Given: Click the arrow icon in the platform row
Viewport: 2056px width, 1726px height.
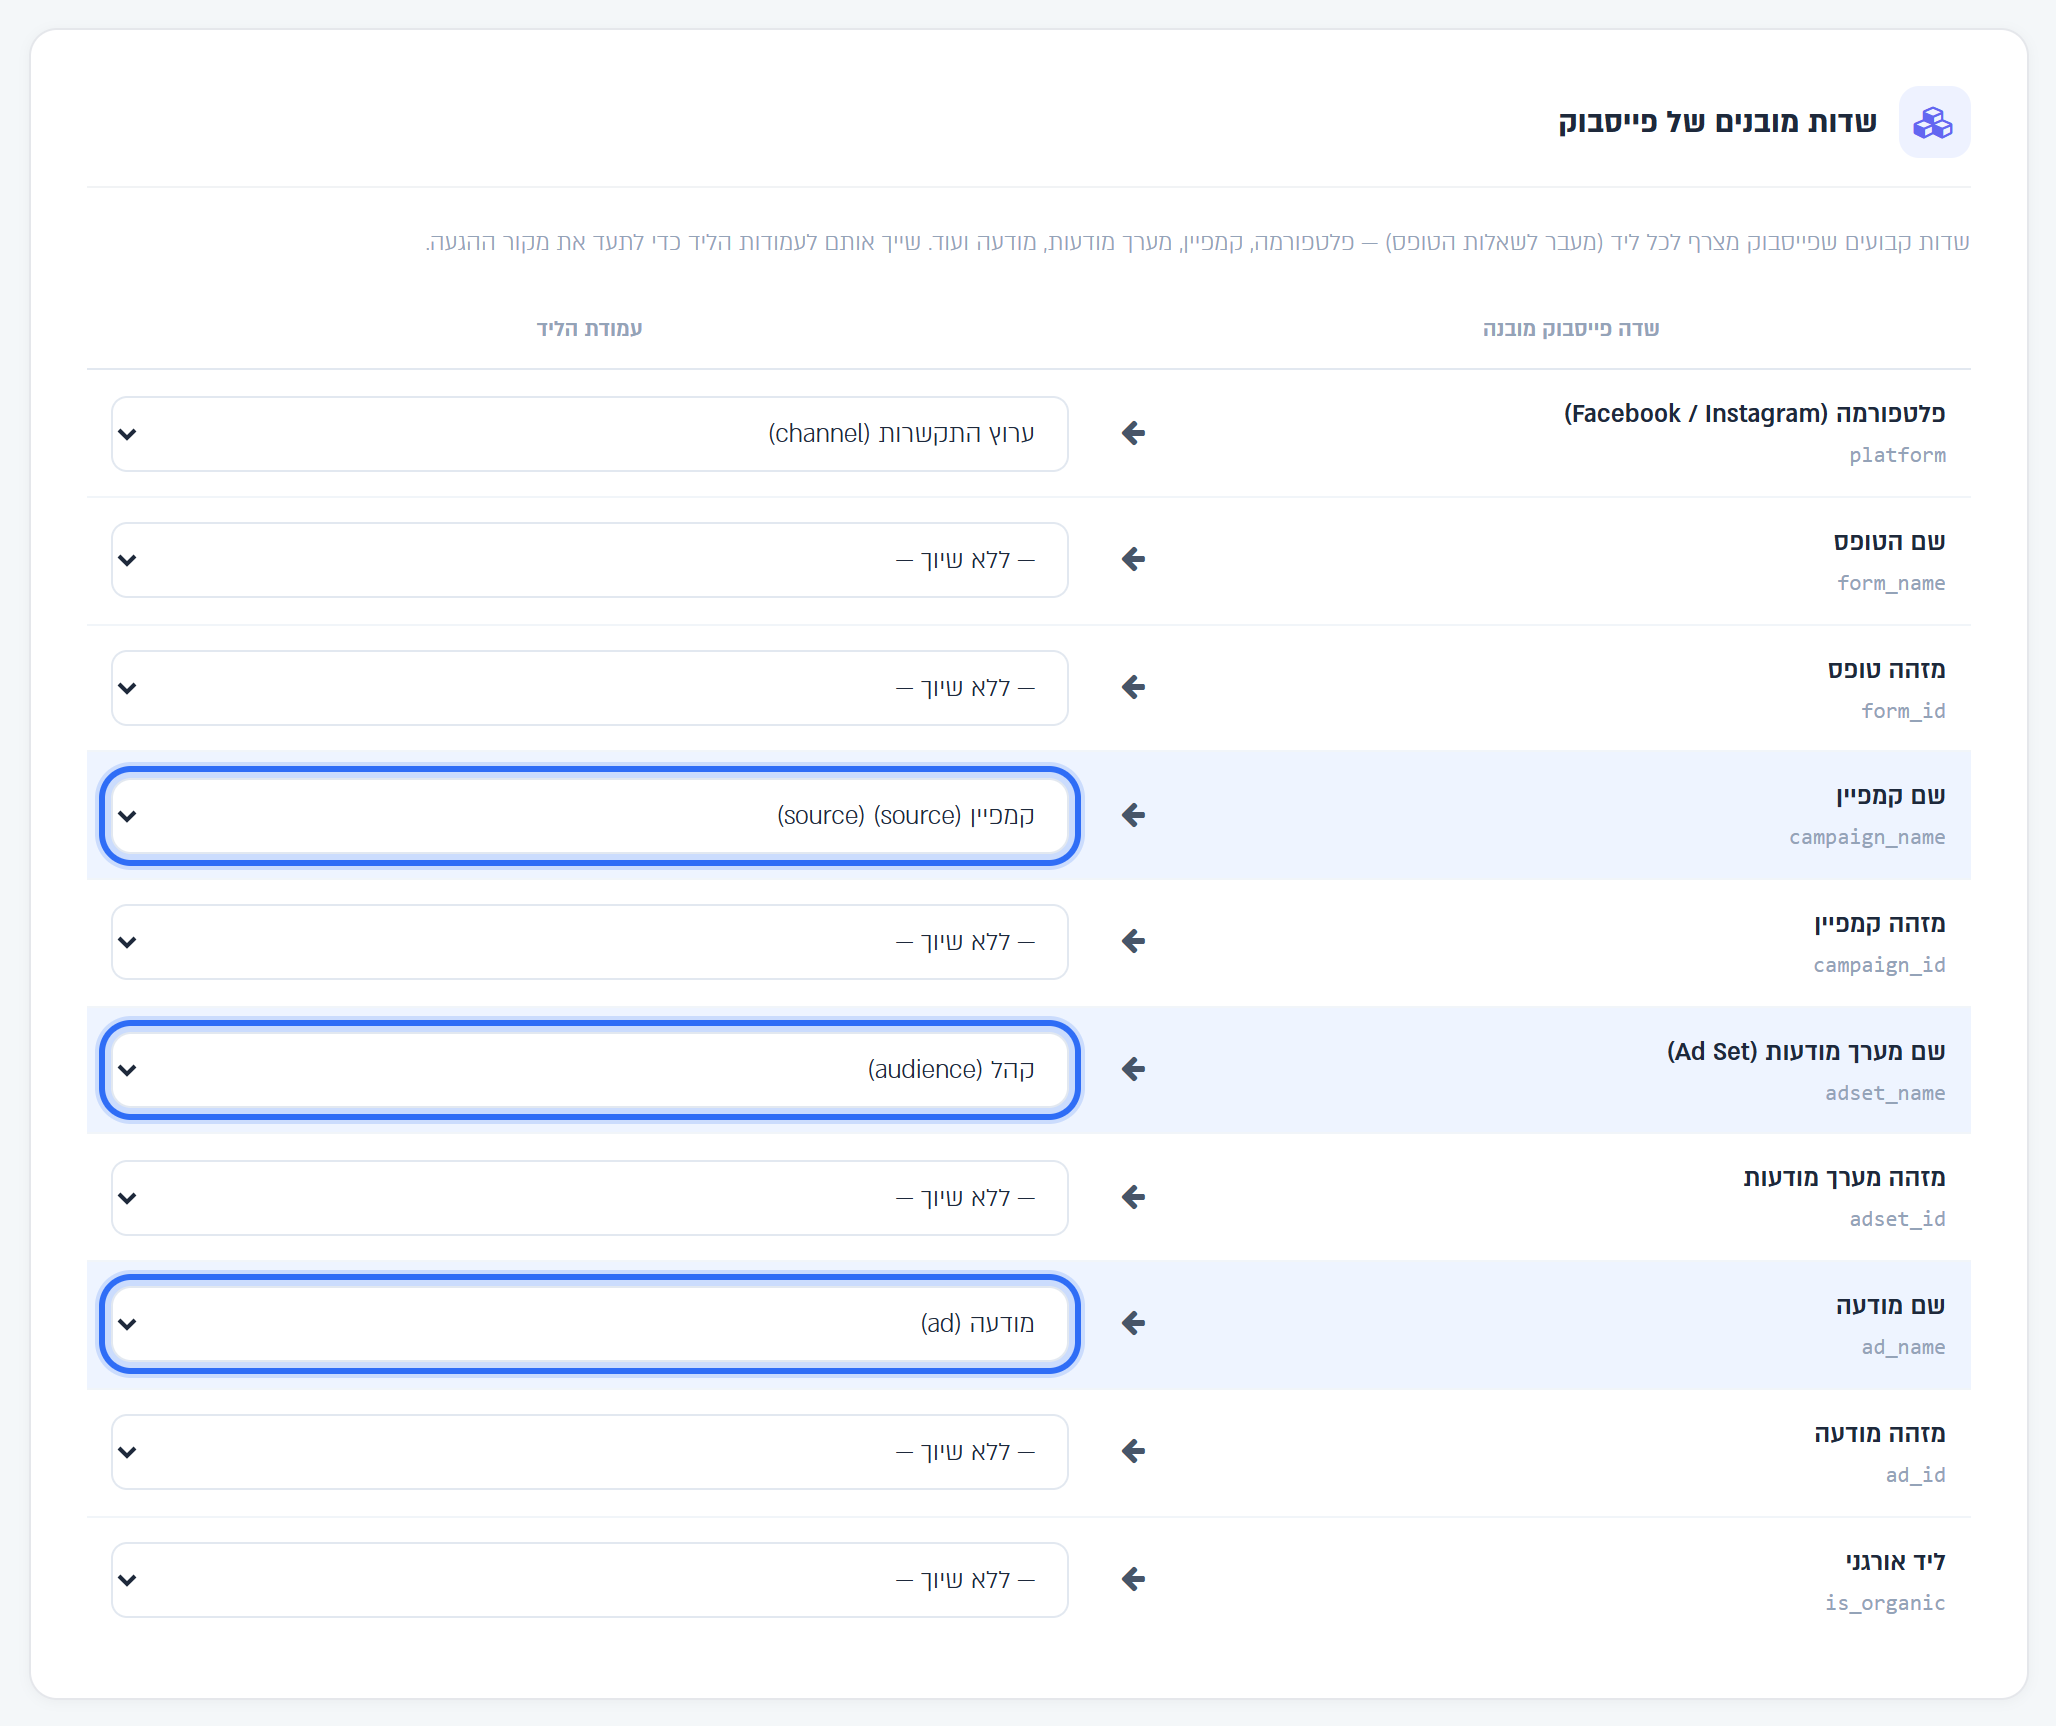Looking at the screenshot, I should coord(1133,433).
